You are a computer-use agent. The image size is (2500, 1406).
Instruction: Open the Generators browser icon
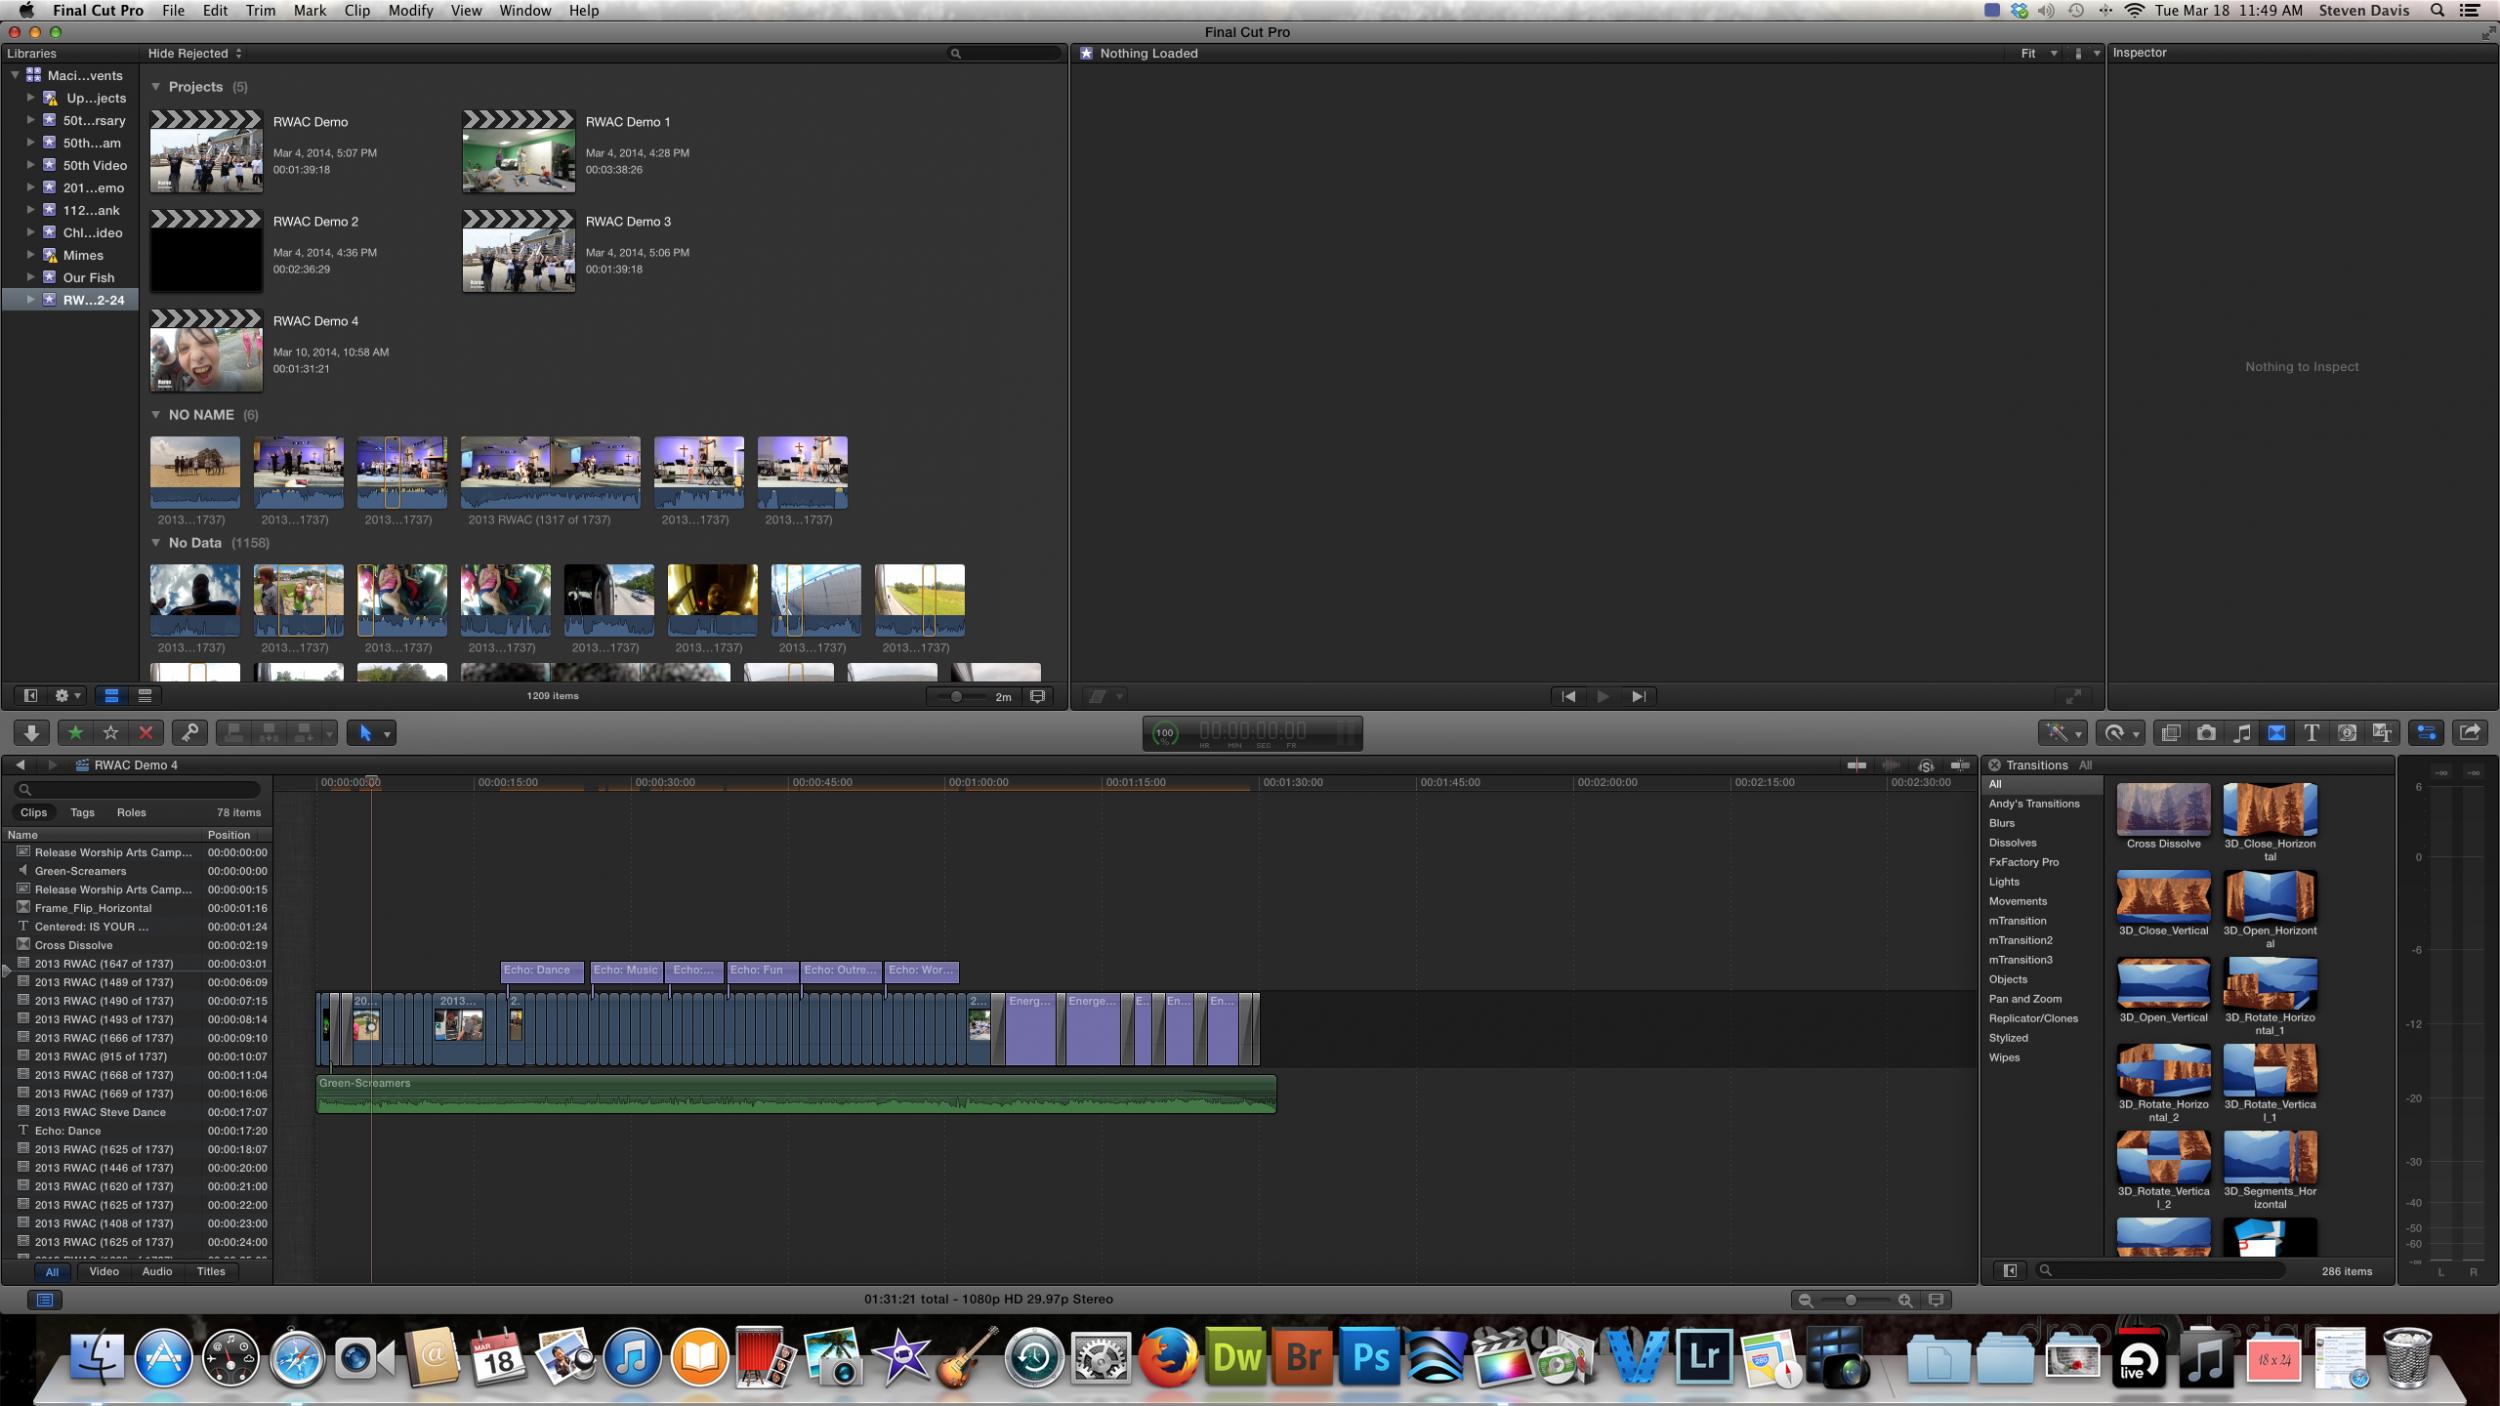coord(2347,733)
